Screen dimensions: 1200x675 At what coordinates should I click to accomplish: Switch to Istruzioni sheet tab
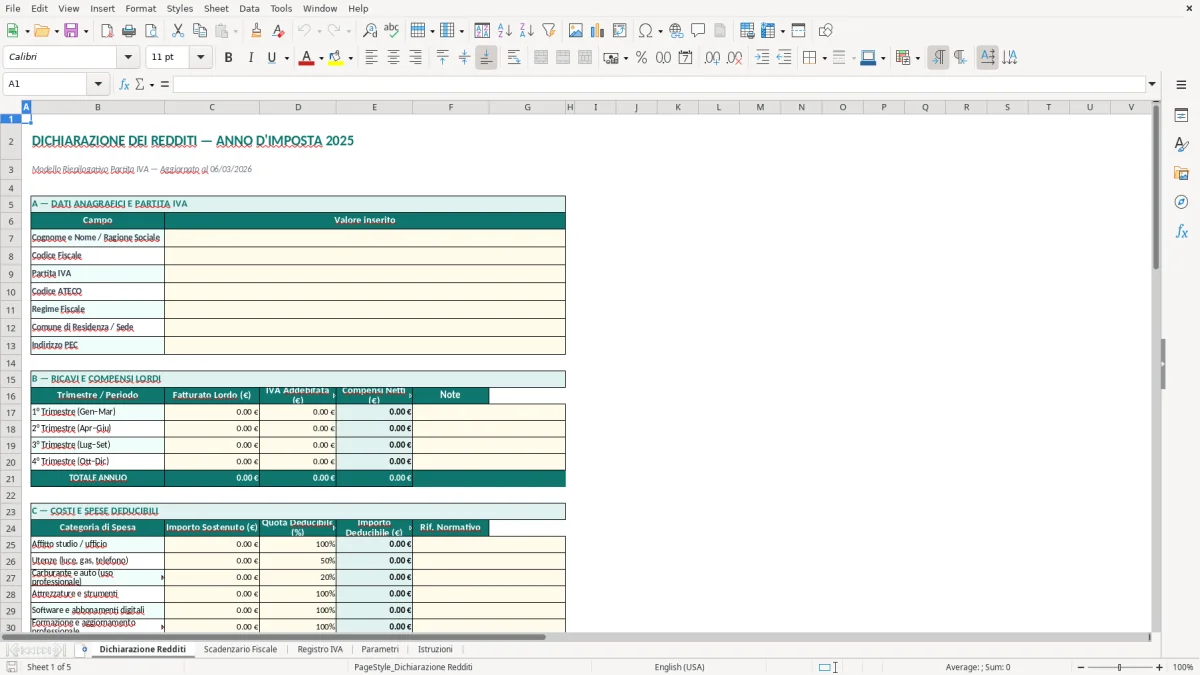435,649
